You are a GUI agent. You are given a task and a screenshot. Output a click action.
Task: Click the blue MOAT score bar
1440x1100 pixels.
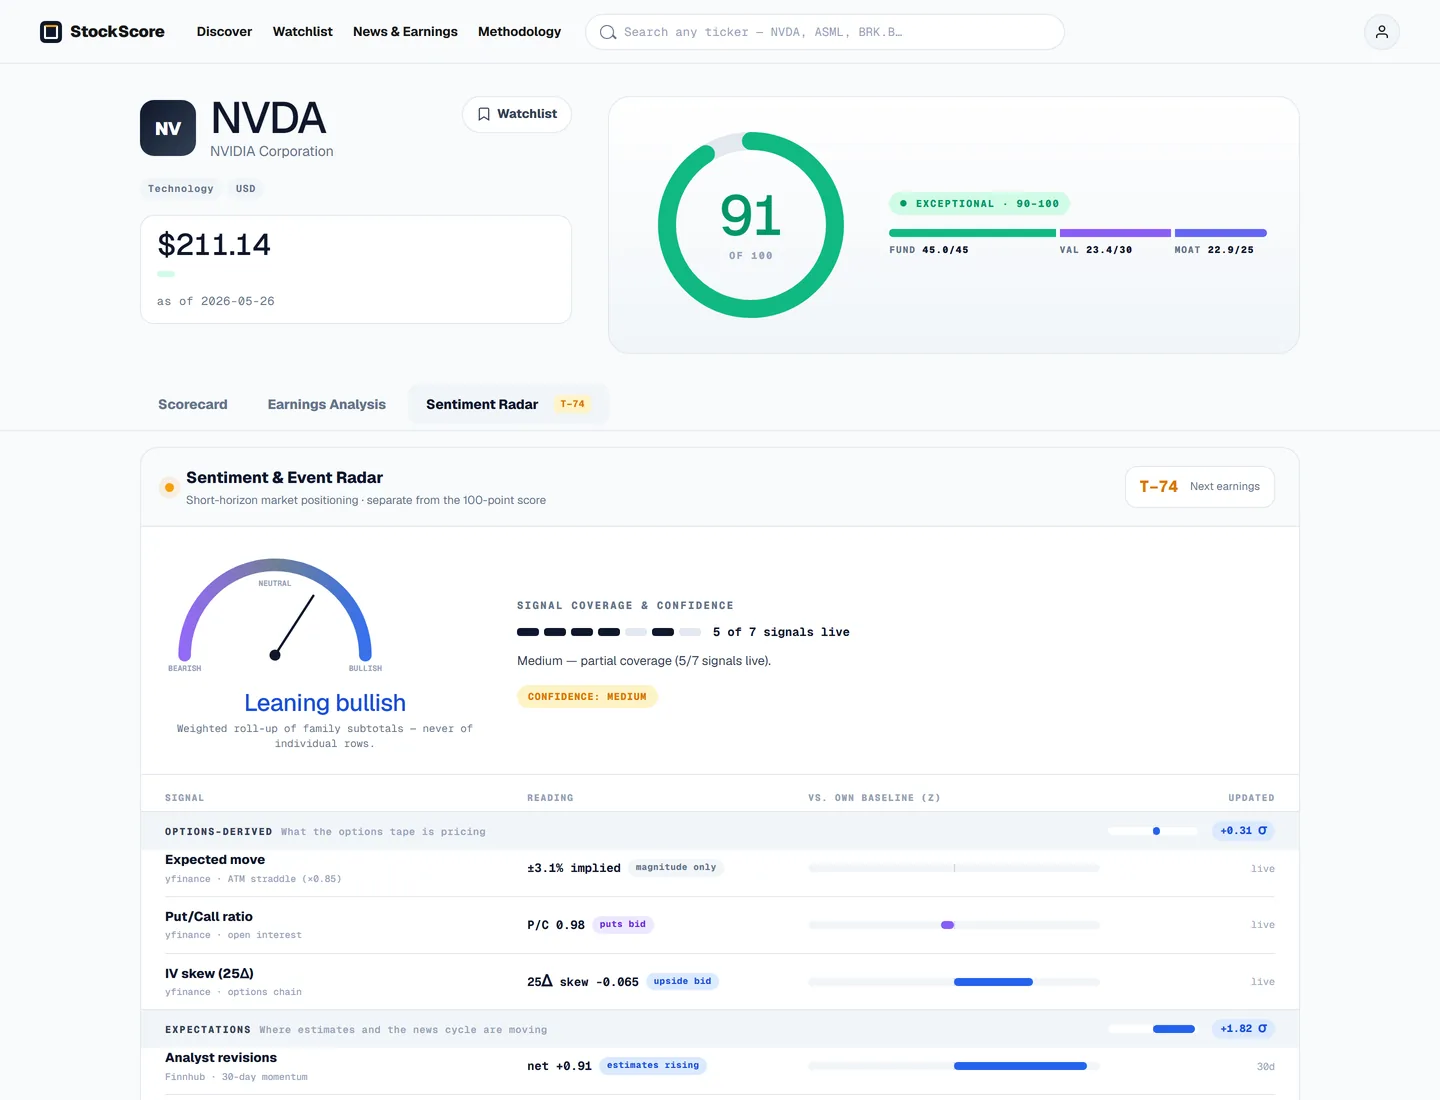1221,233
